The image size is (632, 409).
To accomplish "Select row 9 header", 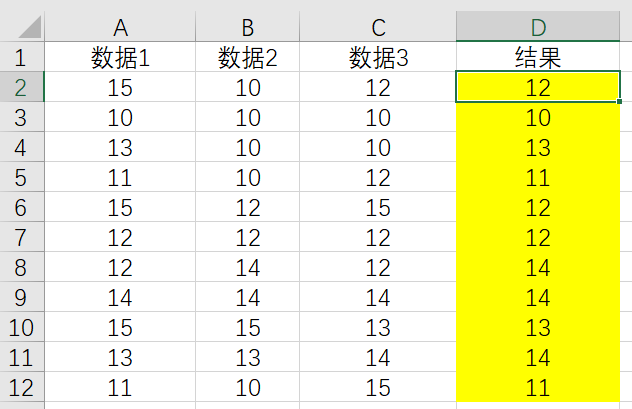I will 22,297.
